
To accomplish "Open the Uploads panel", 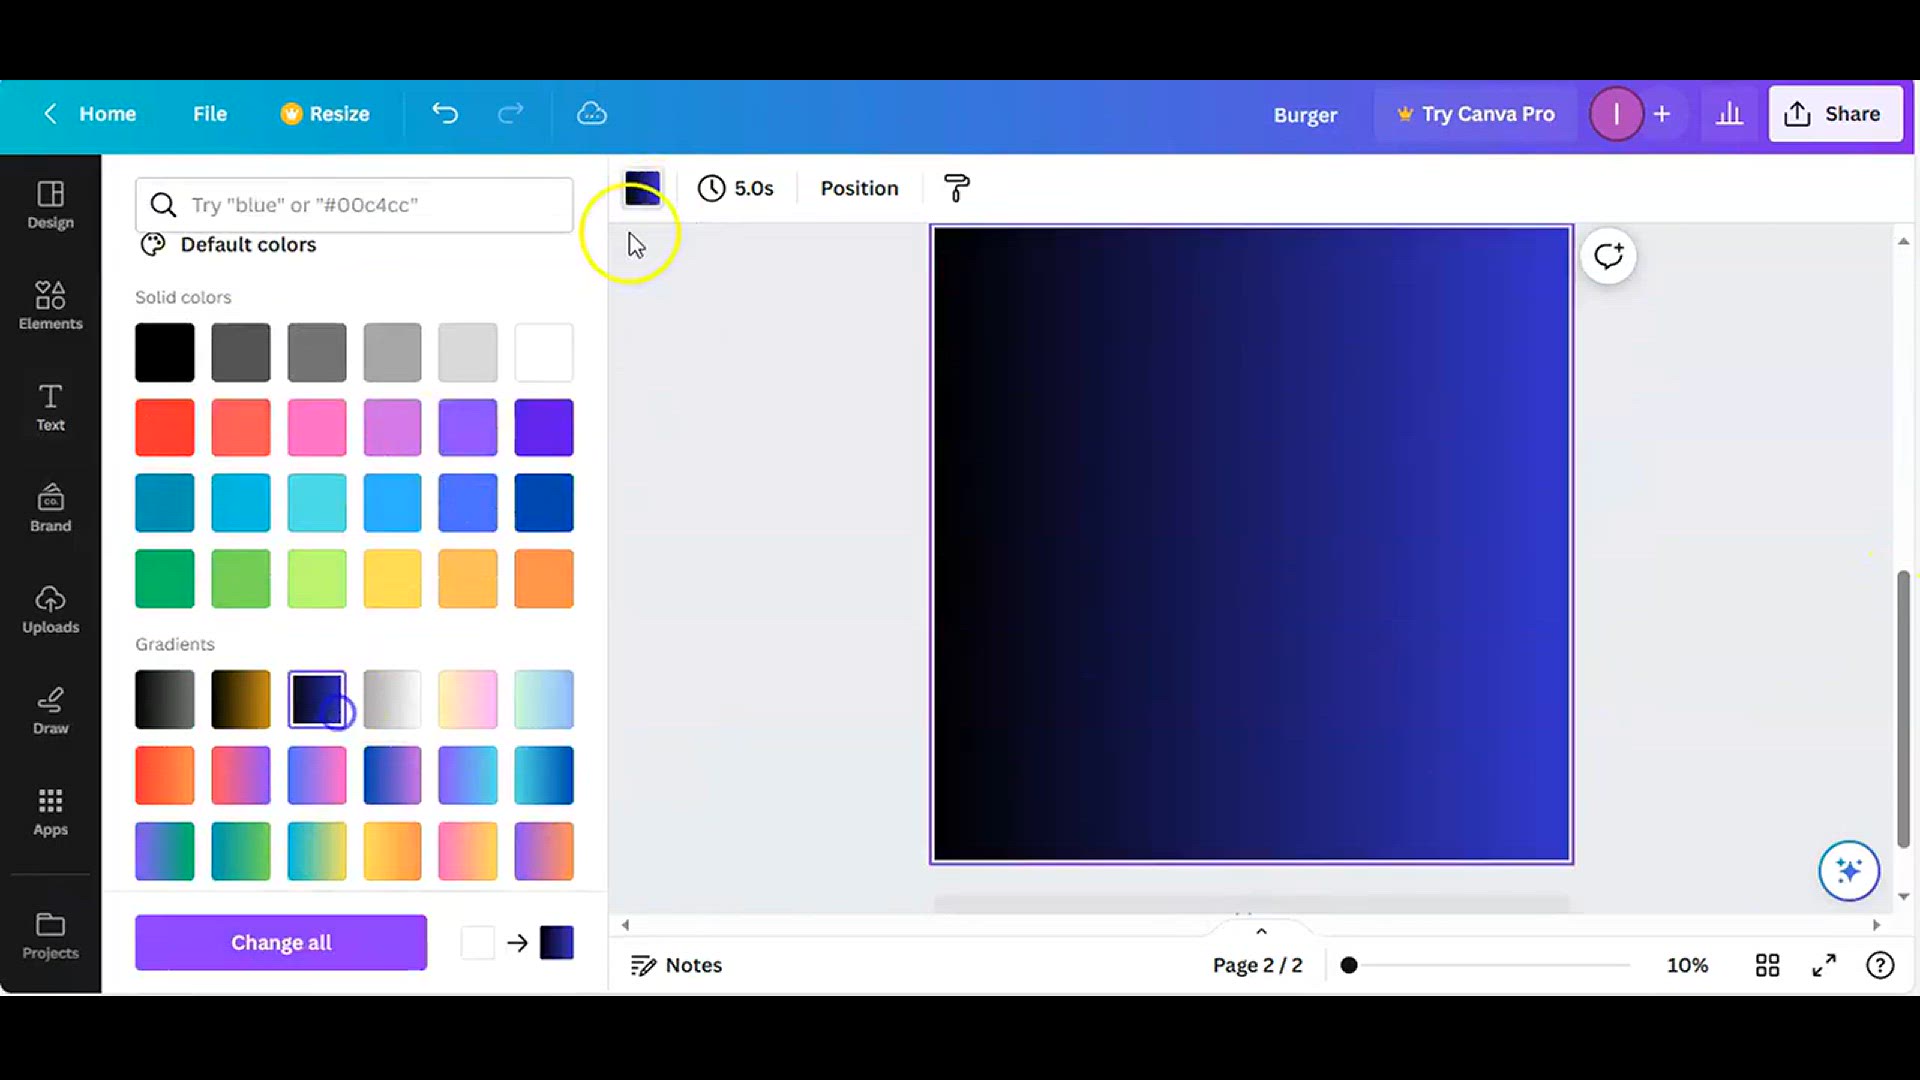I will click(x=50, y=610).
